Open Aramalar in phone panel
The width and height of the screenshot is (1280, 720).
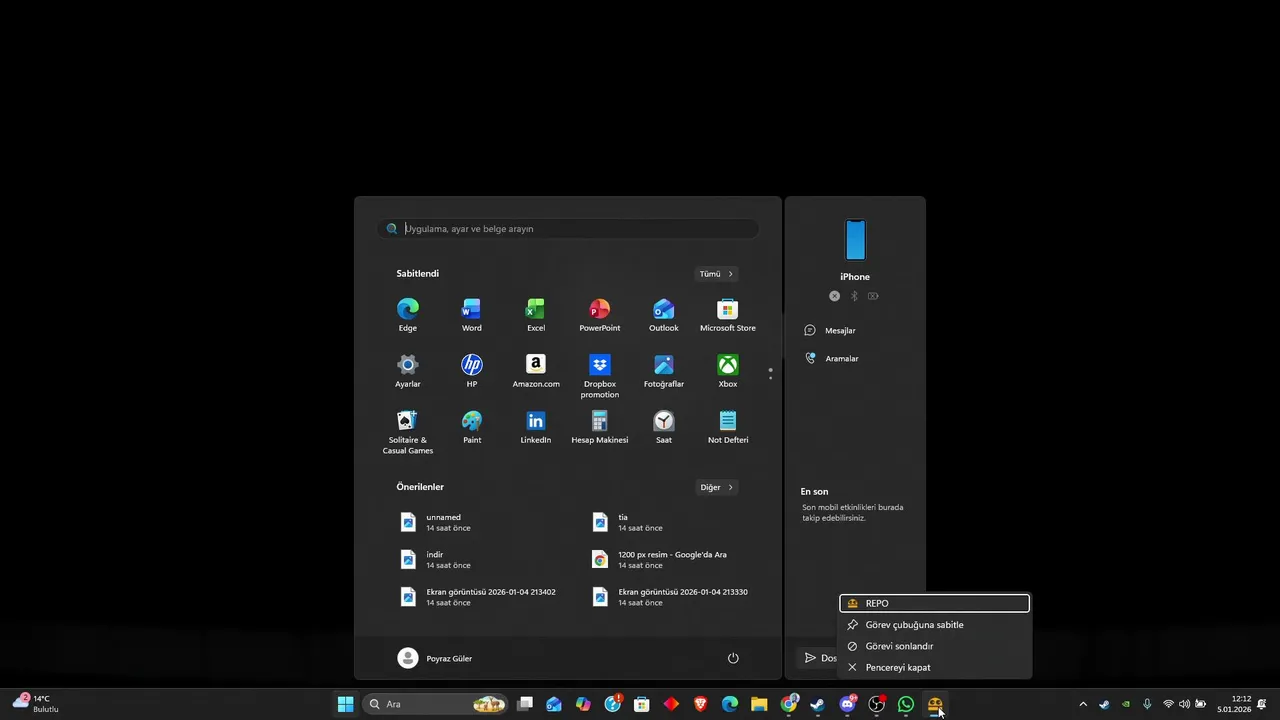[x=831, y=358]
